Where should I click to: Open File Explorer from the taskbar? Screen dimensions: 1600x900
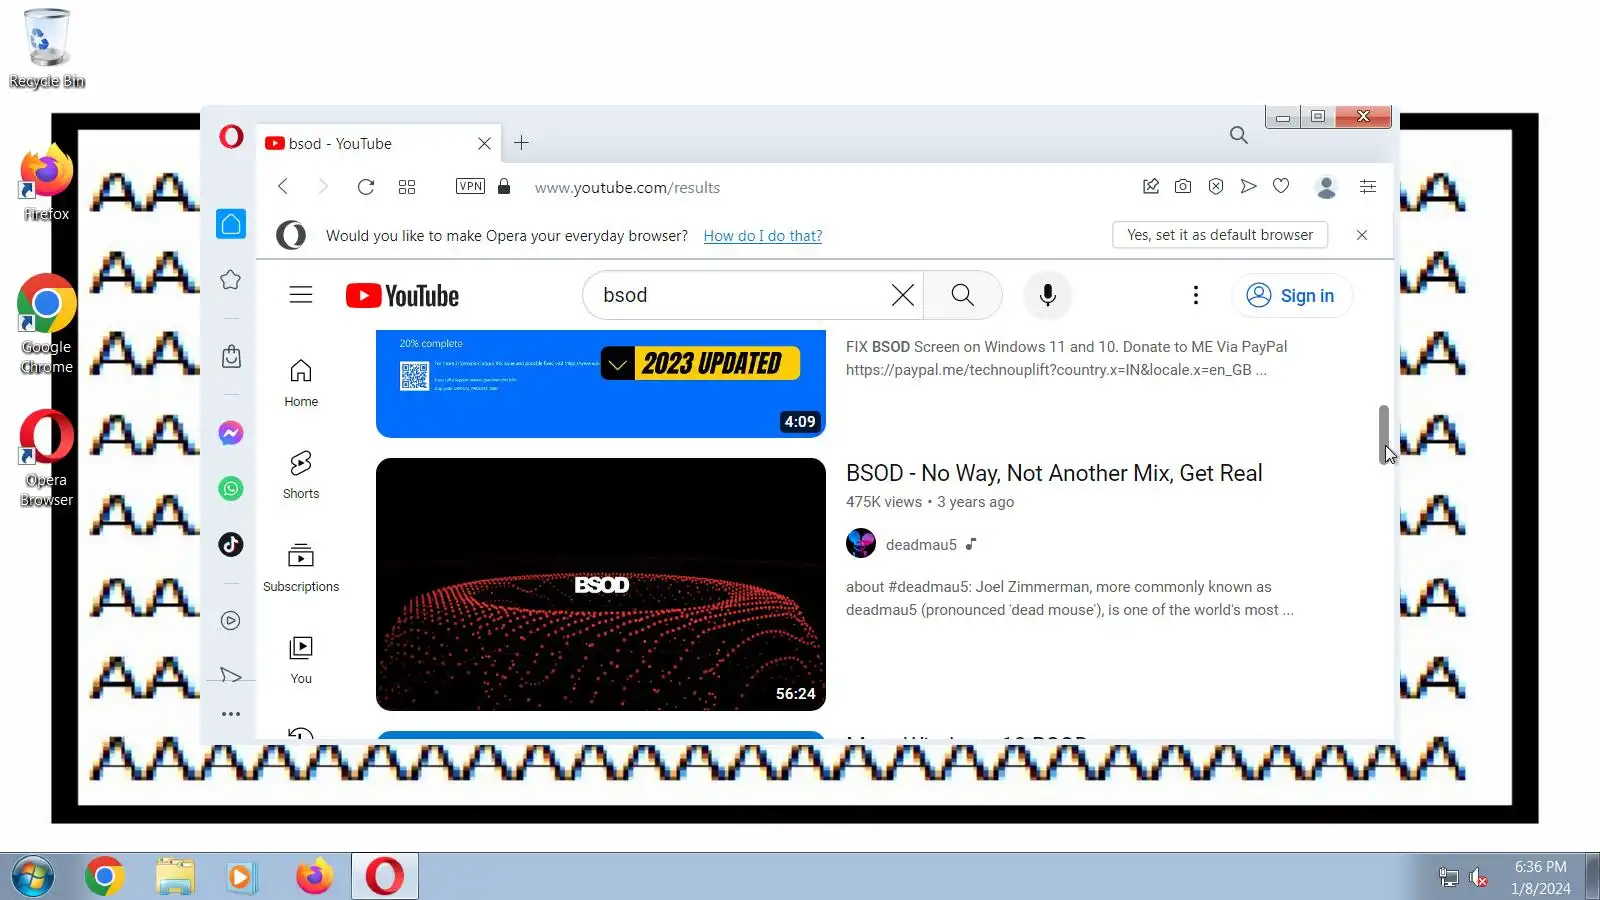point(175,877)
